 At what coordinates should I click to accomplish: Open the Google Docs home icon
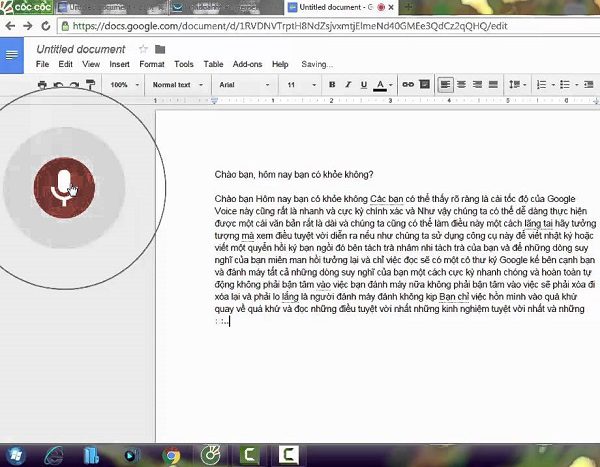pos(12,53)
